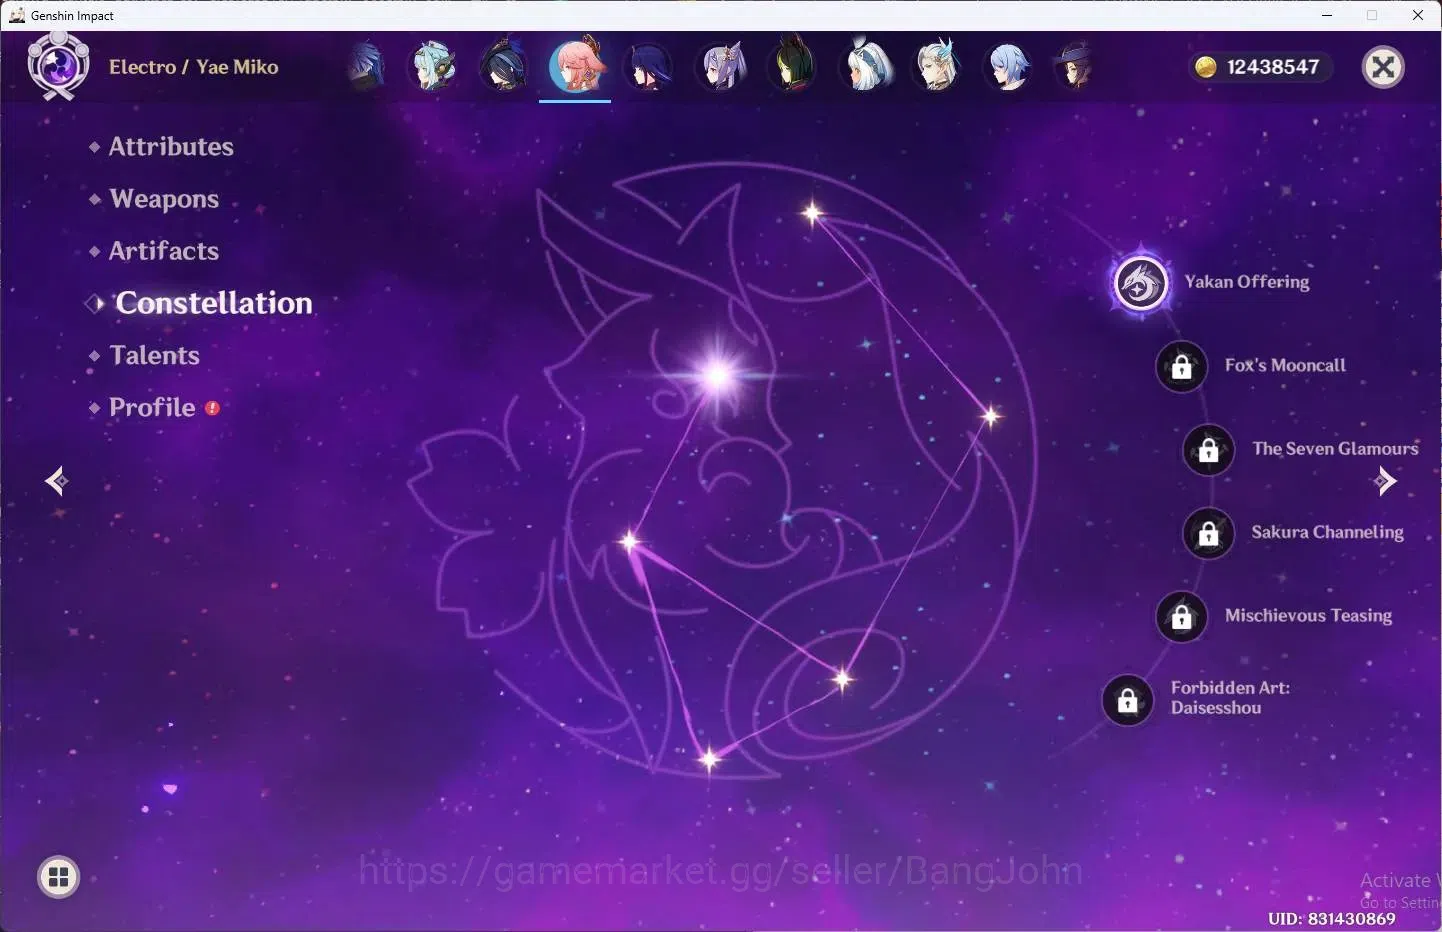Select the silver-haired character with blue ornament
Image resolution: width=1442 pixels, height=932 pixels.
pos(937,67)
